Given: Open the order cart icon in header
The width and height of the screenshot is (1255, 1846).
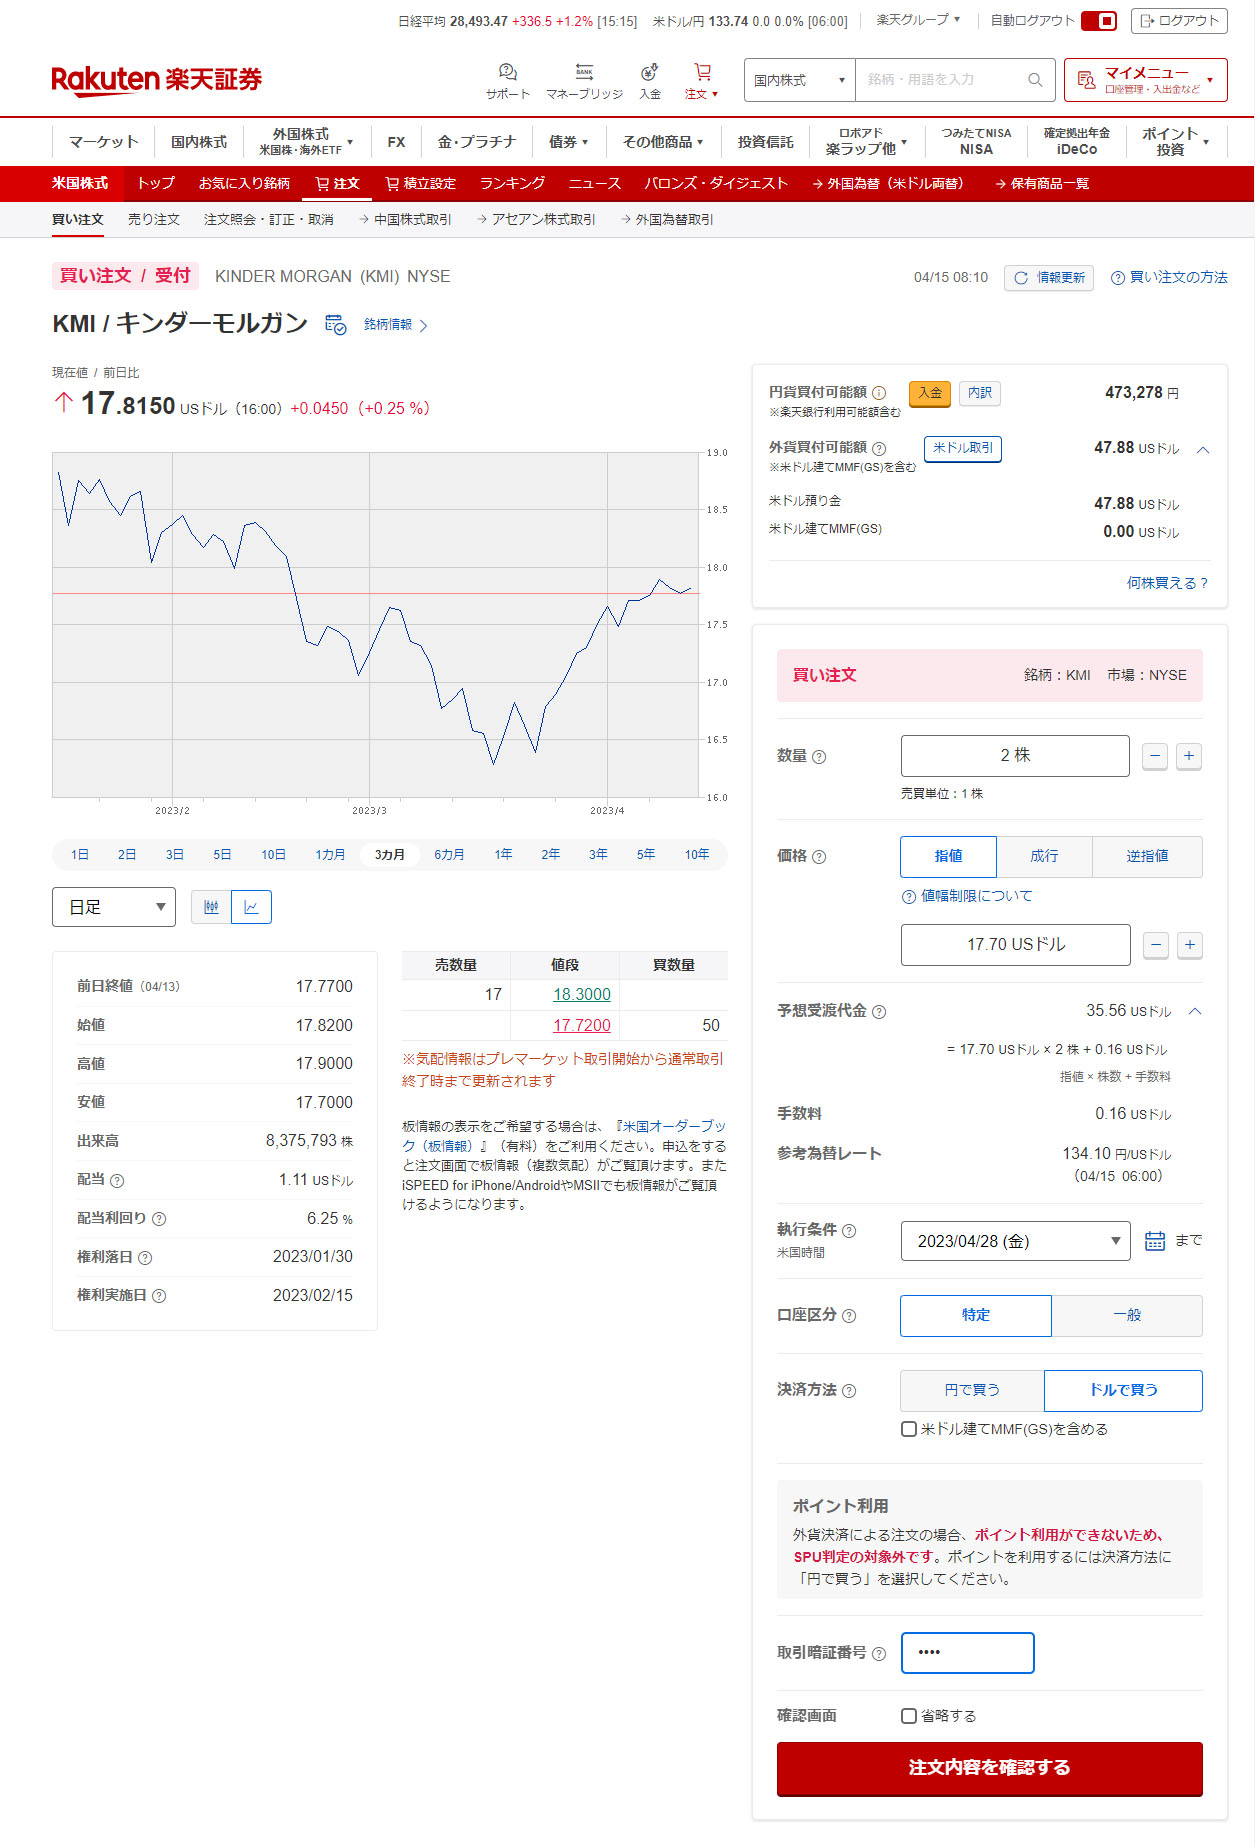Looking at the screenshot, I should pyautogui.click(x=702, y=73).
